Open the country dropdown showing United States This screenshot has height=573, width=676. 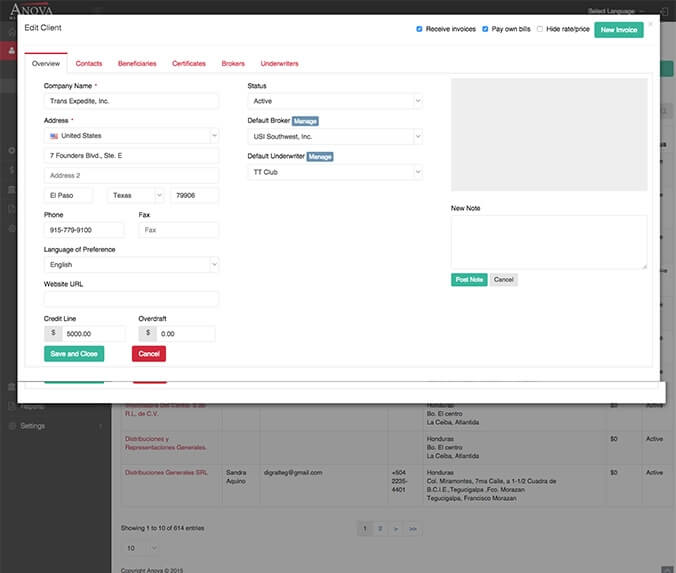coord(131,136)
